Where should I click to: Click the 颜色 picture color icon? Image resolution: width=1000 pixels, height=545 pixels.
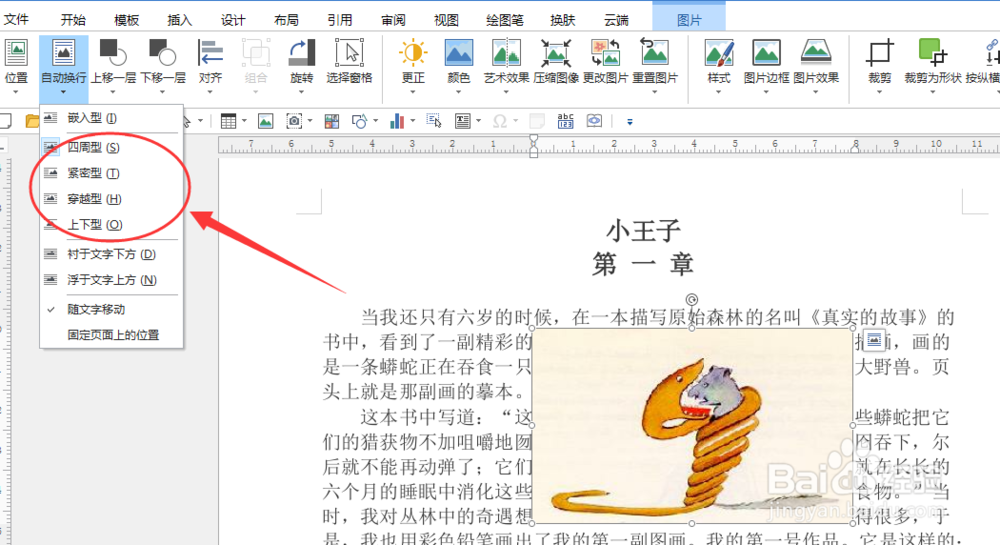(x=459, y=53)
